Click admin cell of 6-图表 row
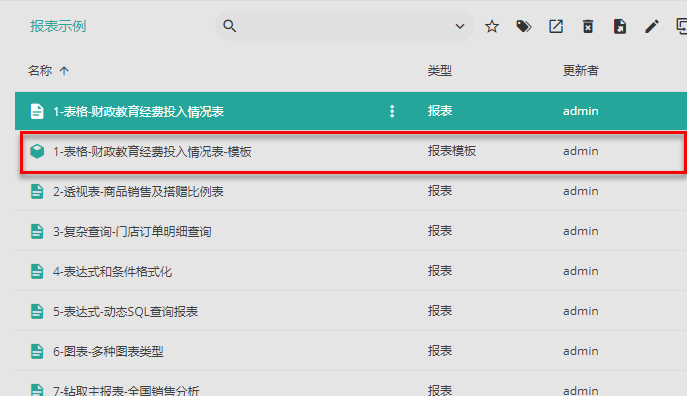The image size is (687, 396). click(581, 351)
